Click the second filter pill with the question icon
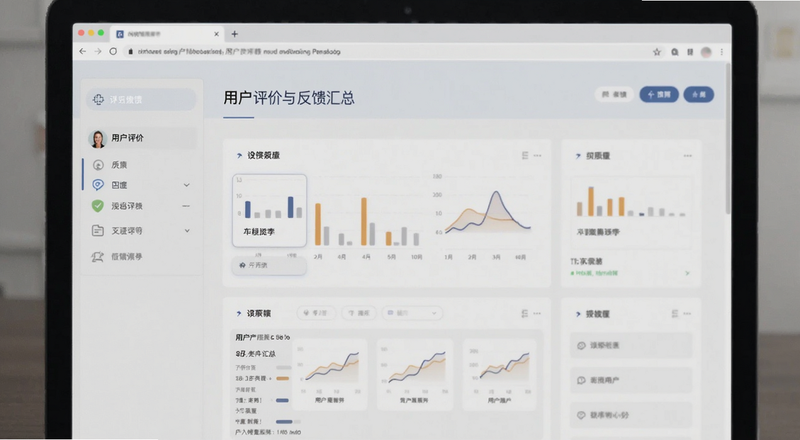Image resolution: width=800 pixels, height=440 pixels. [359, 313]
